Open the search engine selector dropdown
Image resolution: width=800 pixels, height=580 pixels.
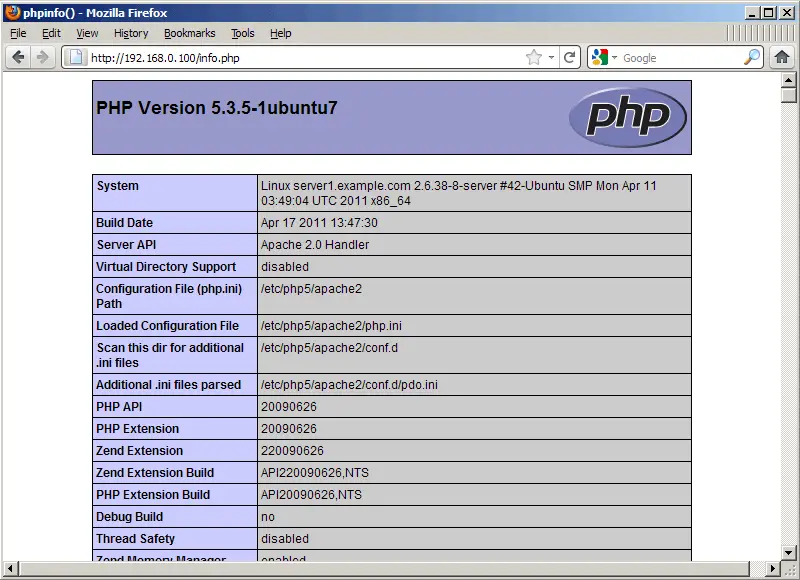[x=614, y=58]
